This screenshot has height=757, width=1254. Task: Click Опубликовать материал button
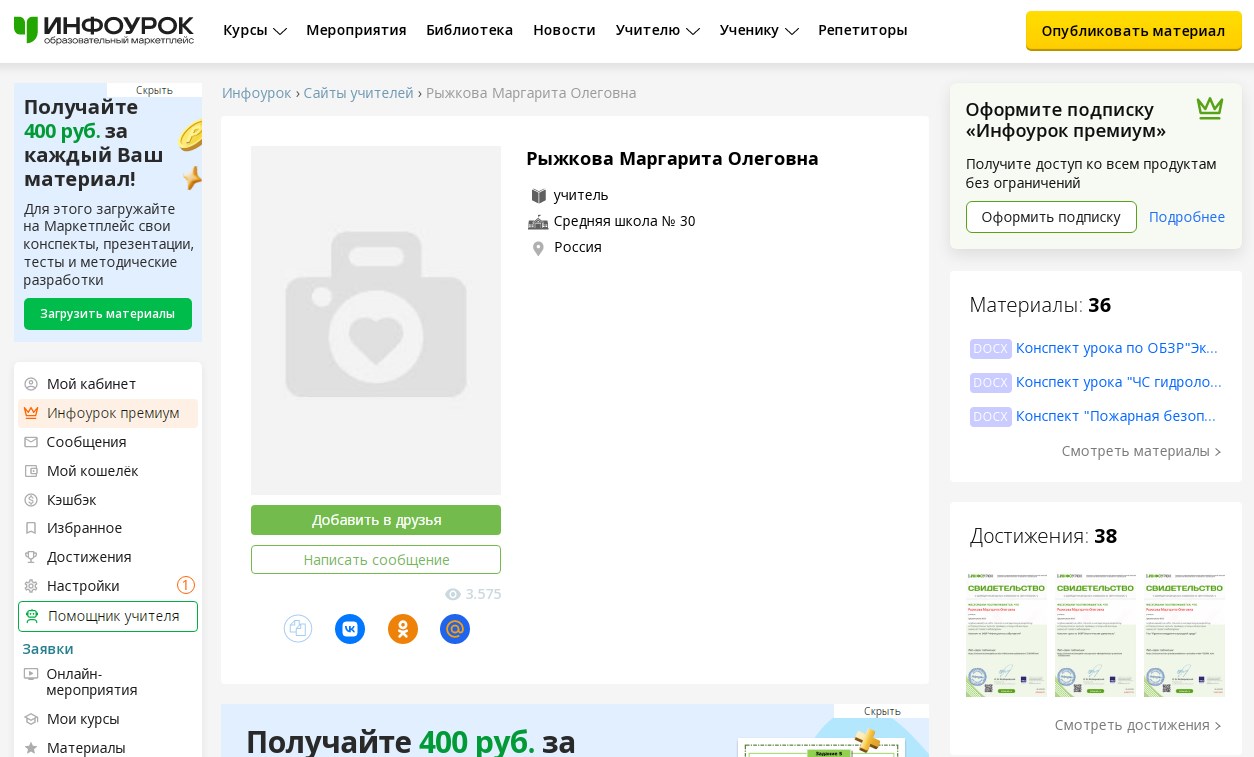pos(1133,31)
